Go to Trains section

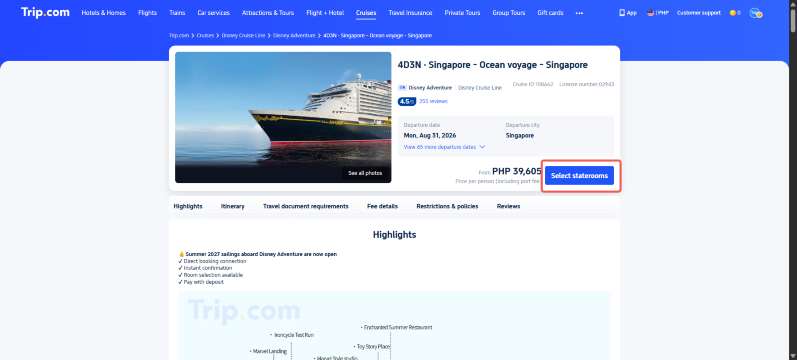click(x=177, y=13)
